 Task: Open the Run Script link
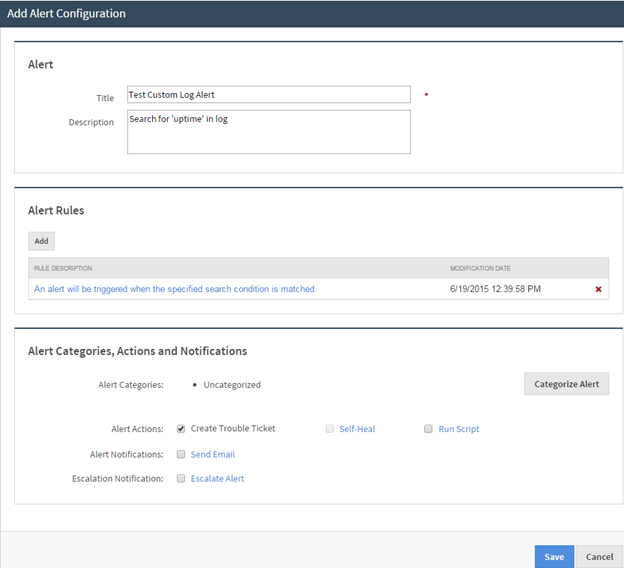pos(459,429)
